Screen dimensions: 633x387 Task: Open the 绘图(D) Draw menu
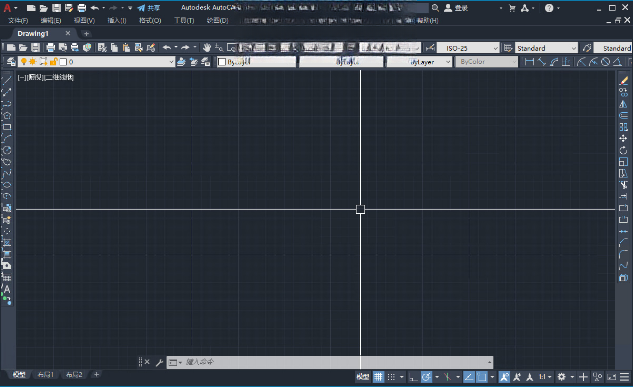(217, 20)
